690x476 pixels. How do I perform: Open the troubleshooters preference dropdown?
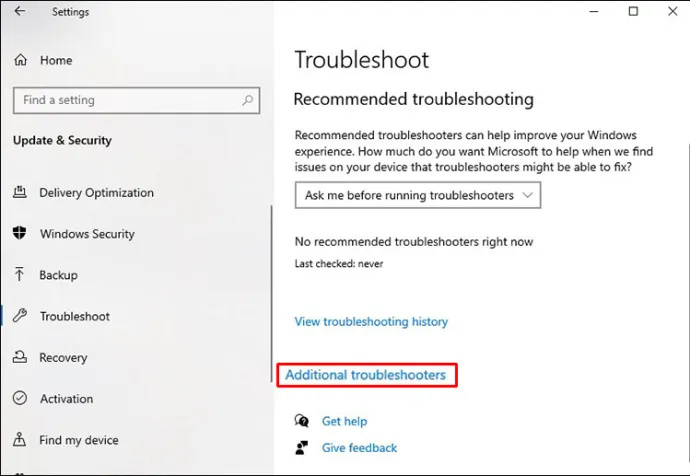point(418,195)
